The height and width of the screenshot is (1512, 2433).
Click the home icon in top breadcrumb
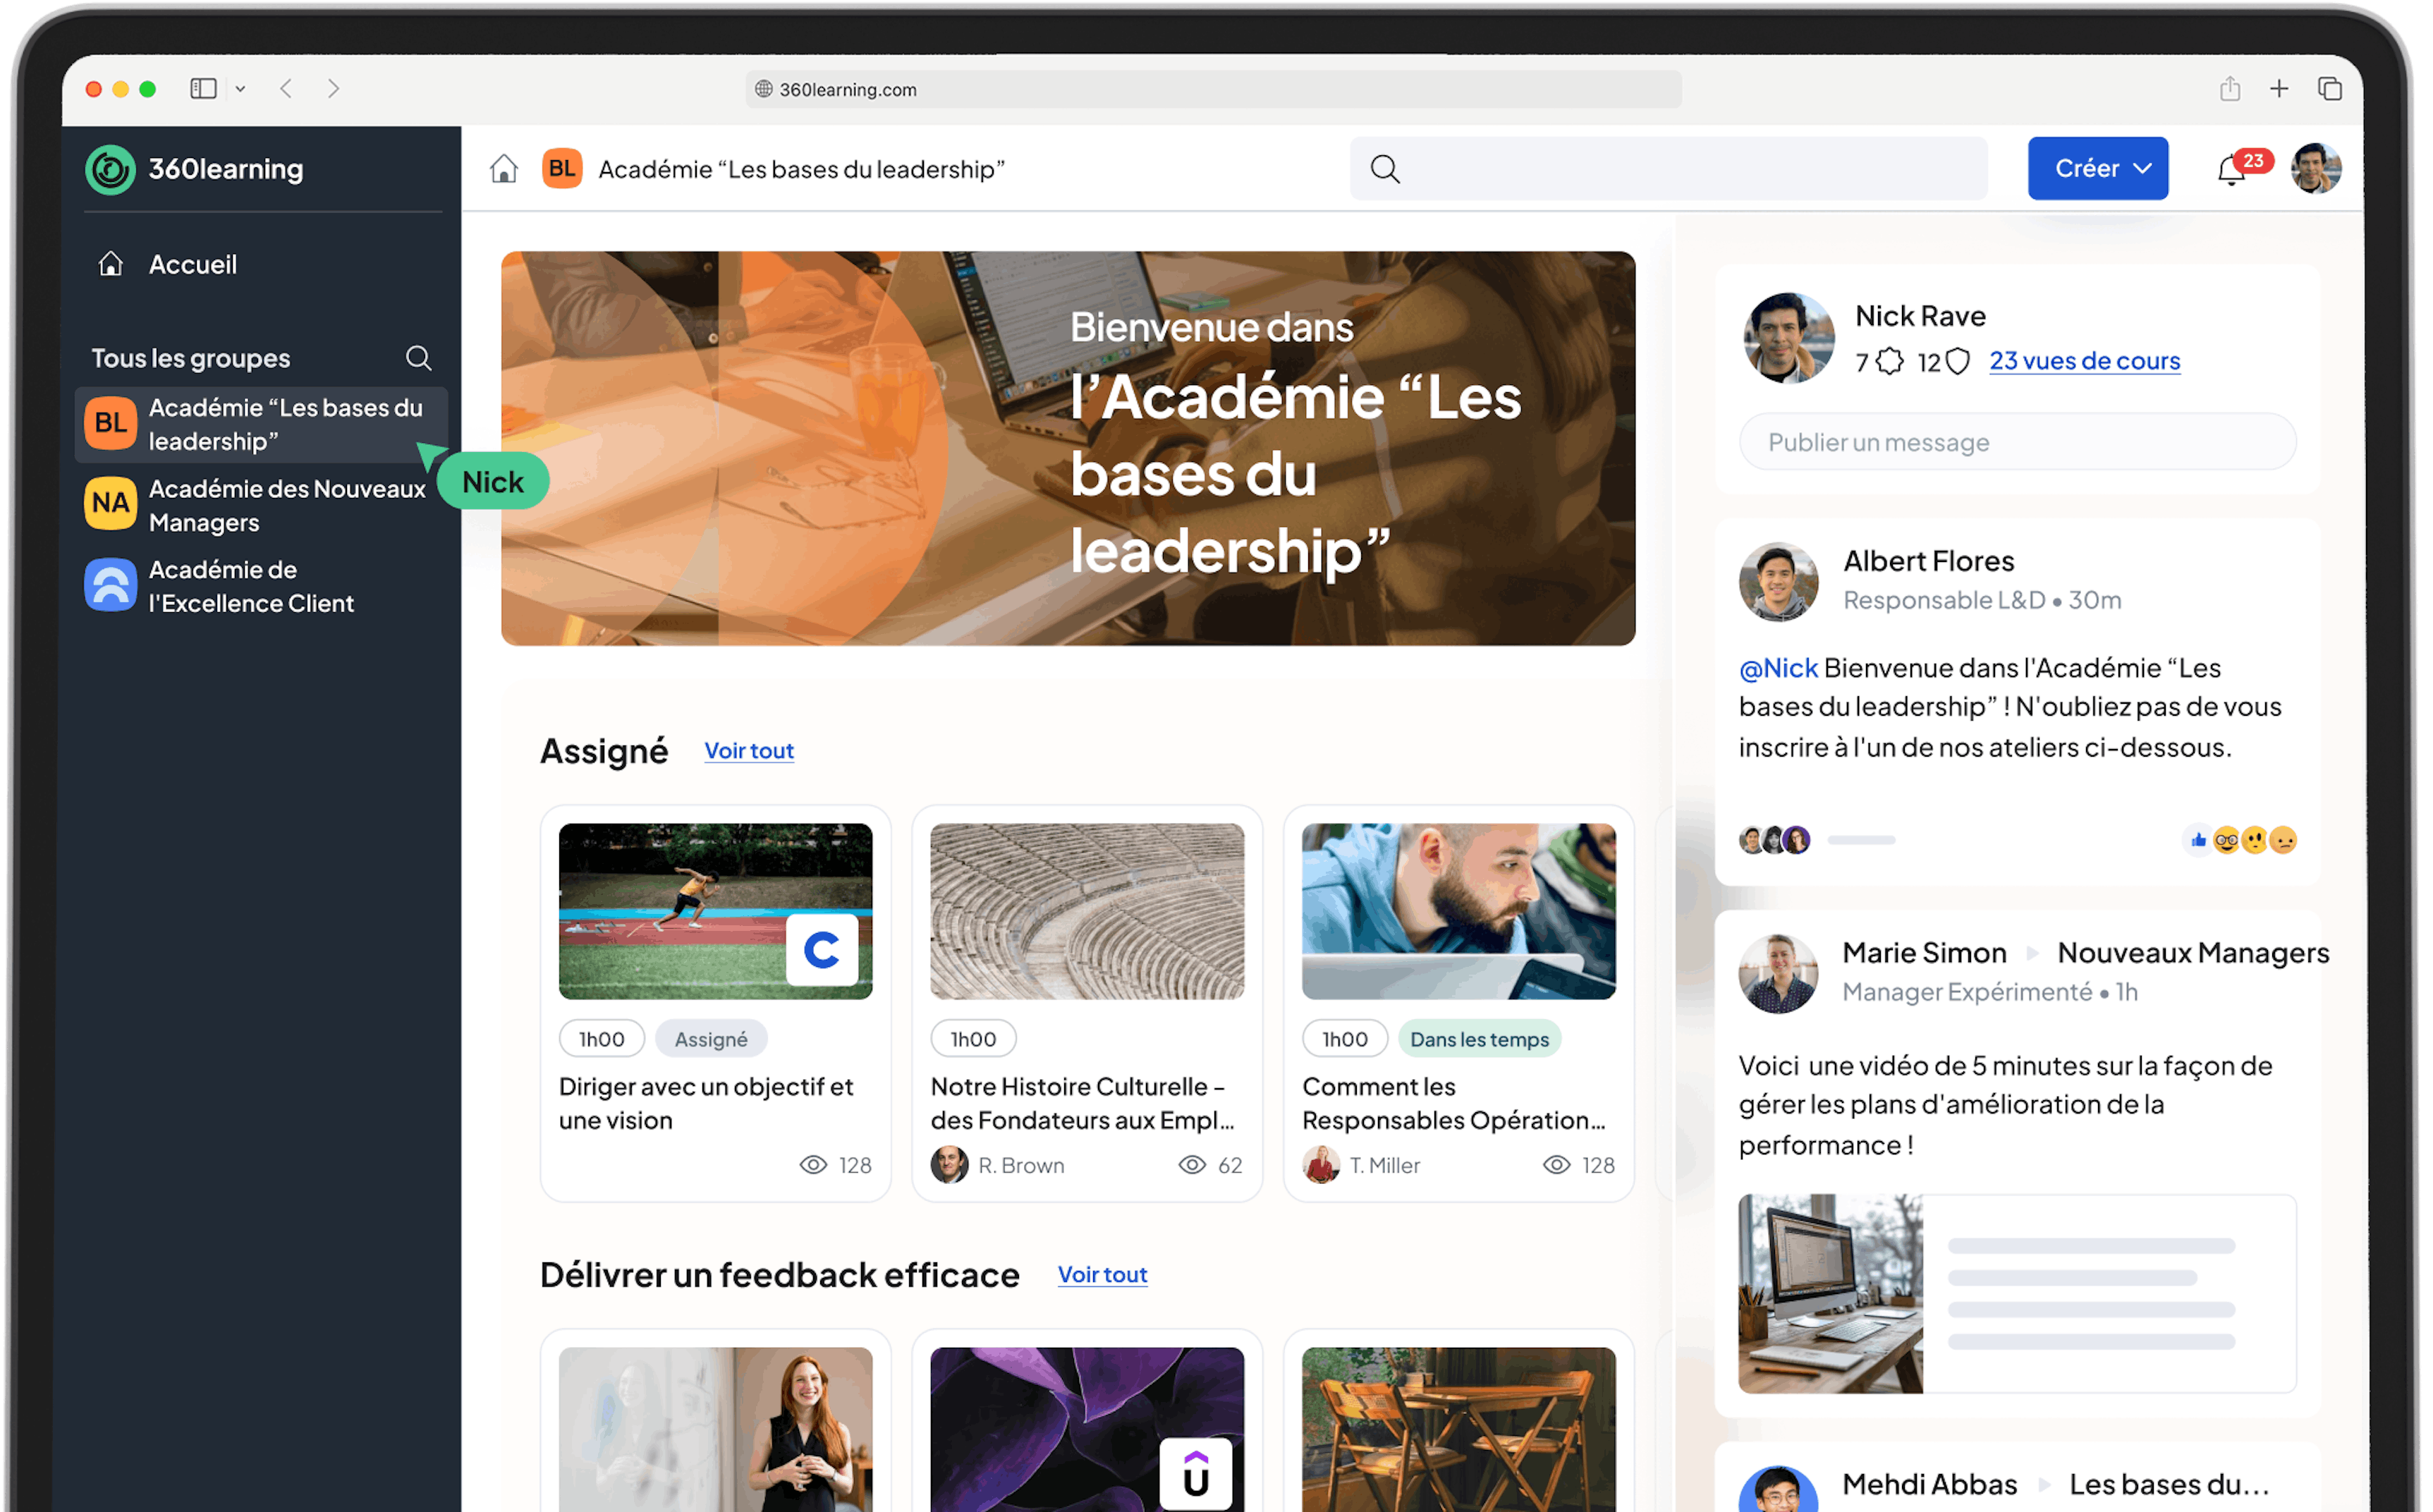(x=504, y=169)
